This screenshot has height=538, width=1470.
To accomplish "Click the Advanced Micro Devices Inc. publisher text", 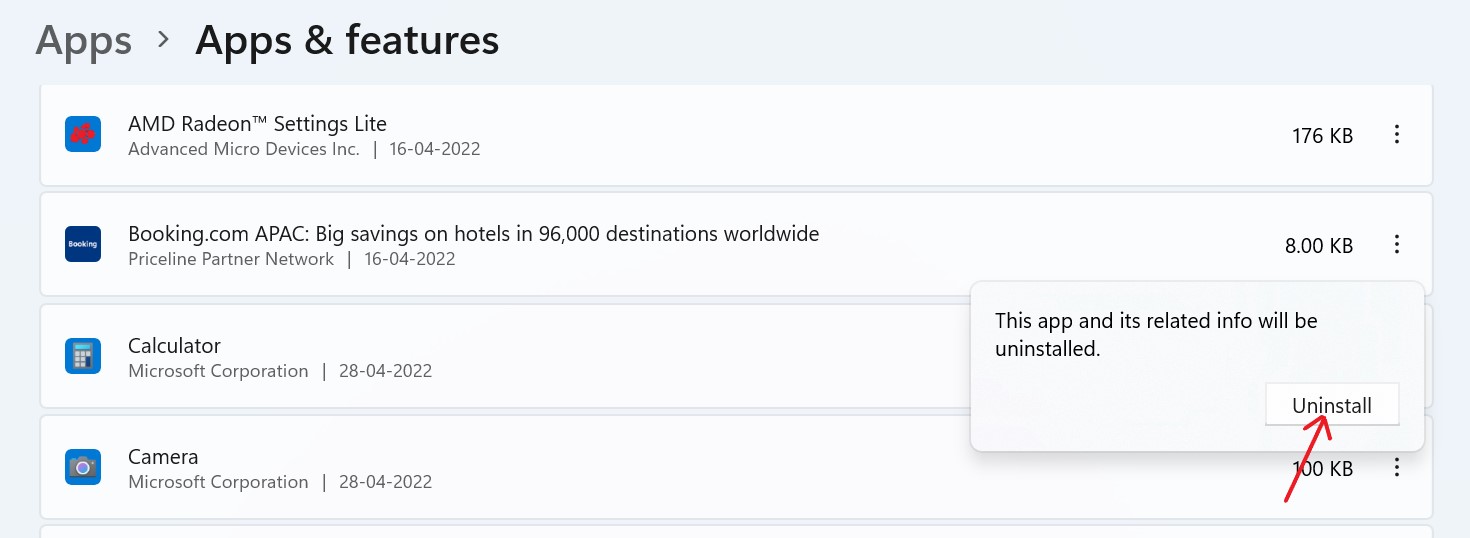I will pyautogui.click(x=243, y=149).
